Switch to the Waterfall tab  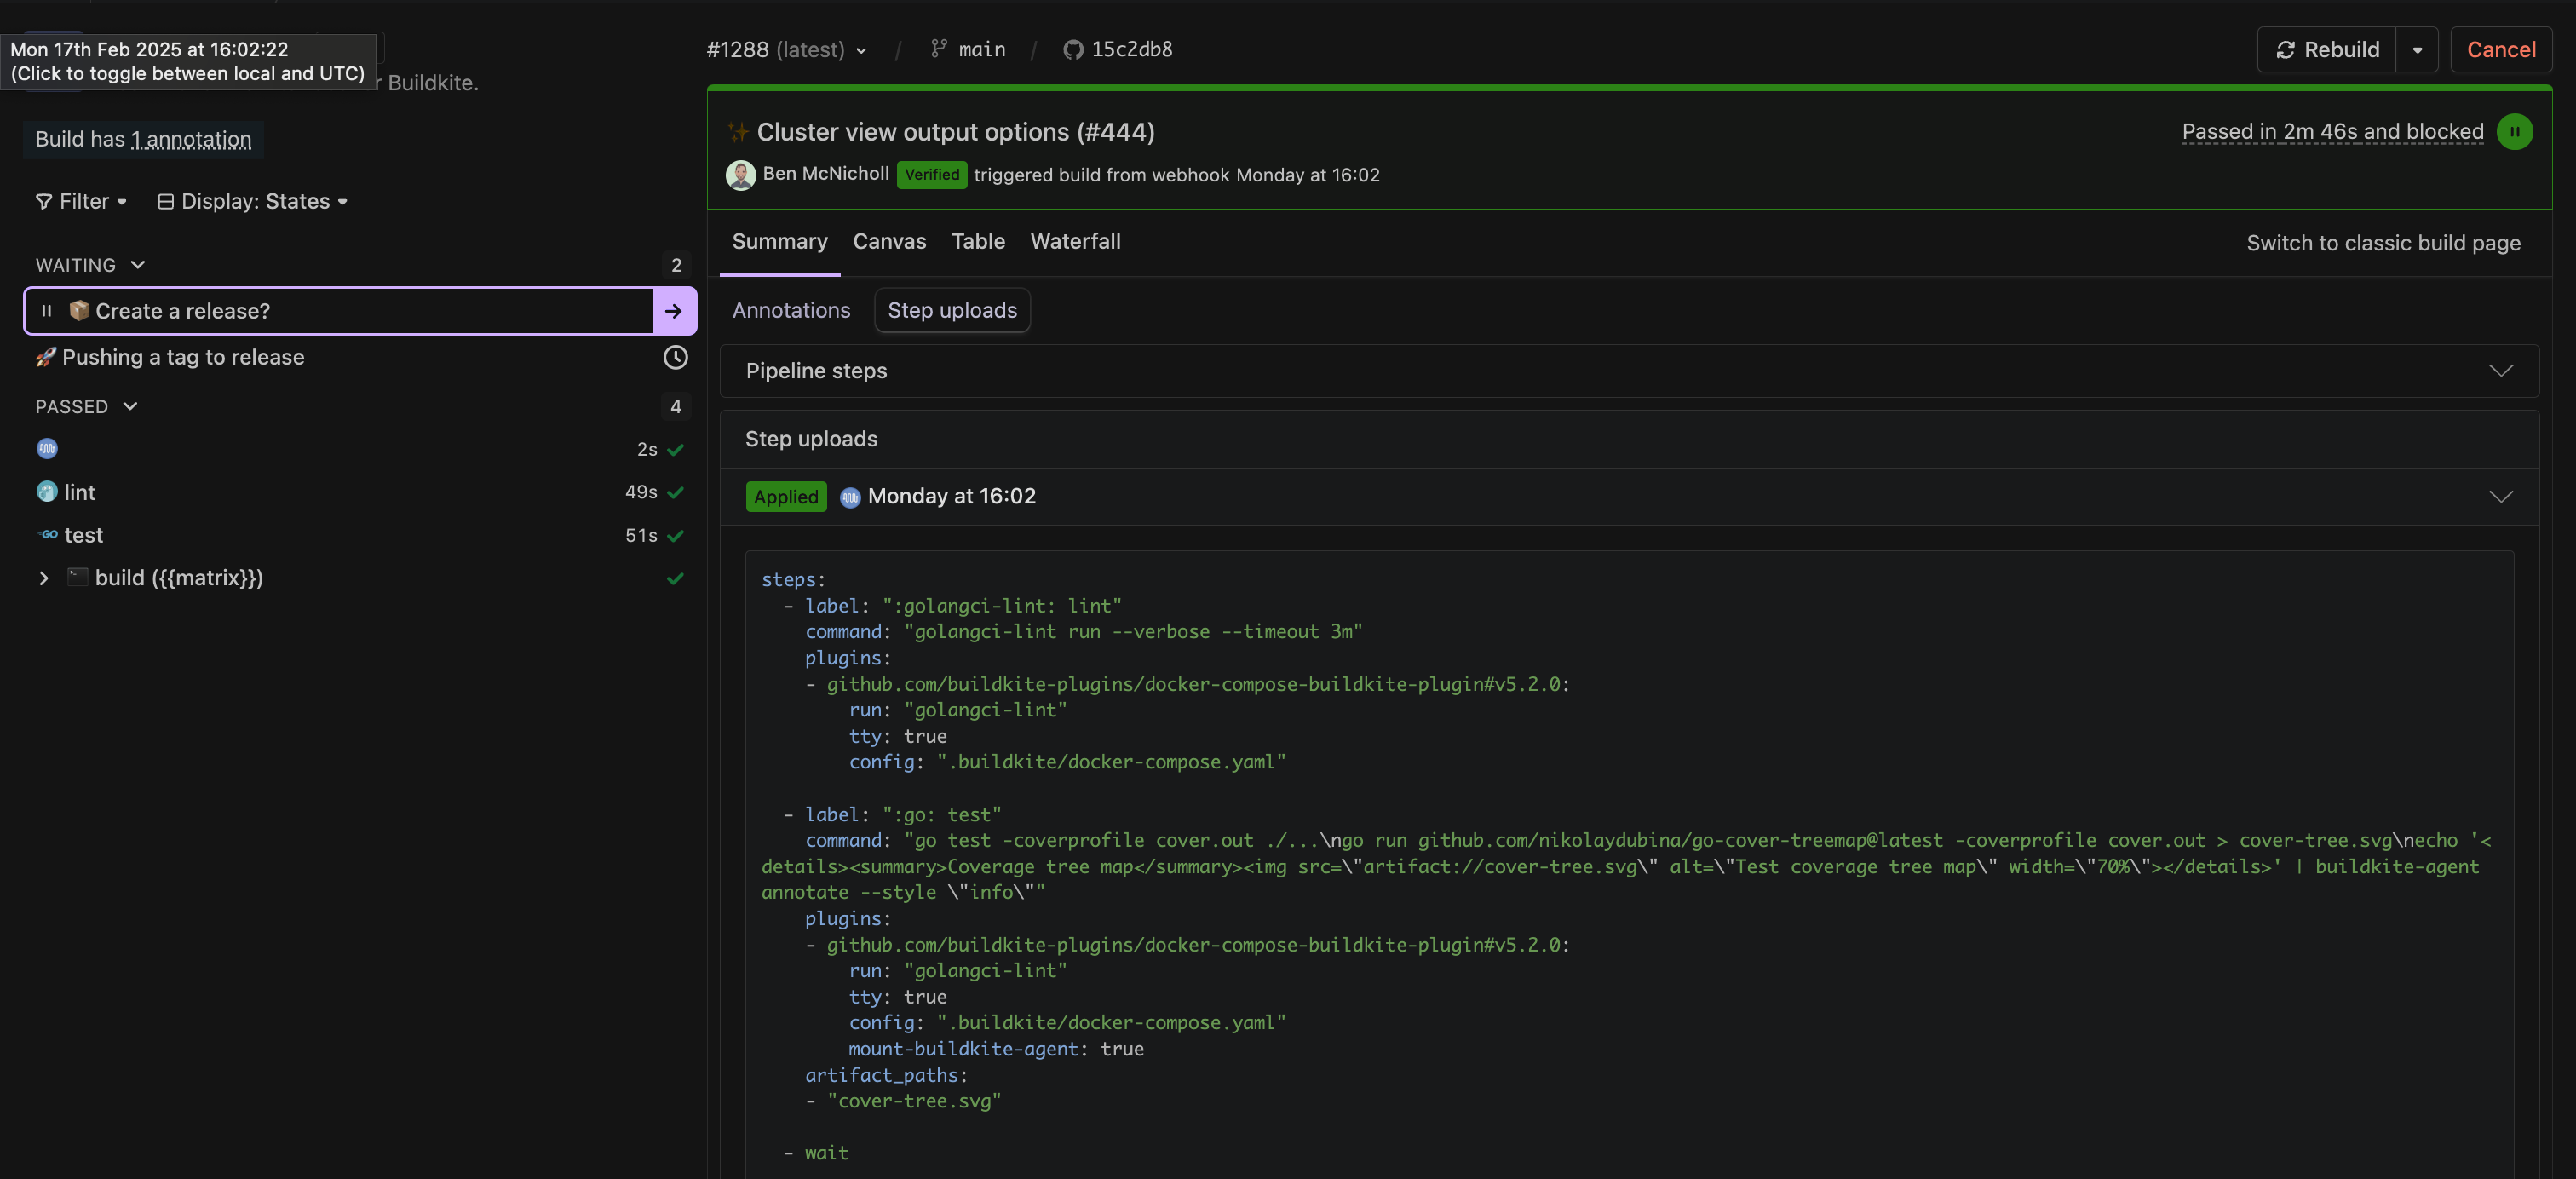[1075, 242]
